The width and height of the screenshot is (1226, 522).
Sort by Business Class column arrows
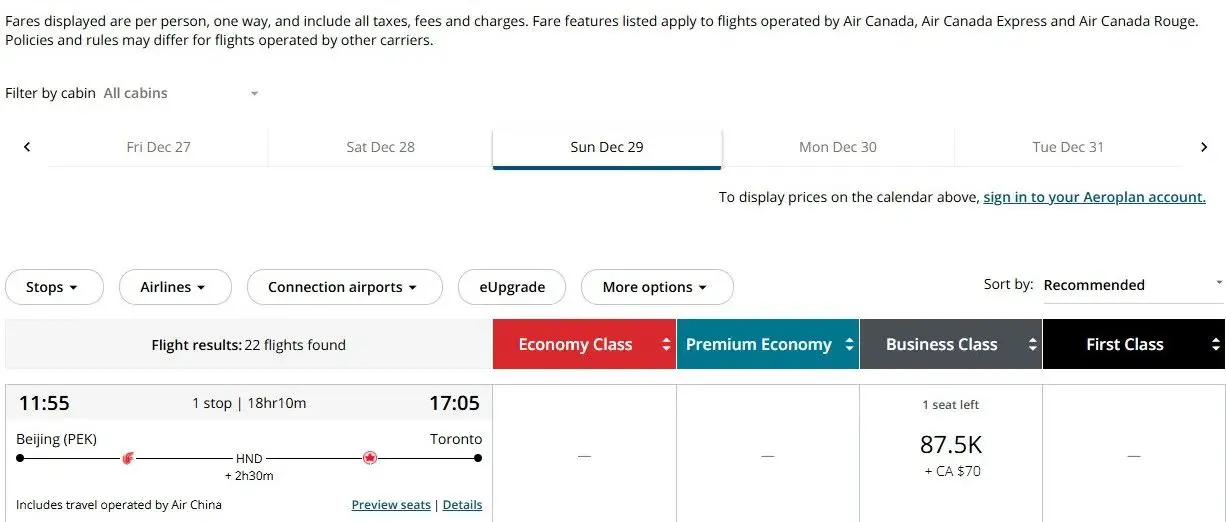(x=1032, y=345)
